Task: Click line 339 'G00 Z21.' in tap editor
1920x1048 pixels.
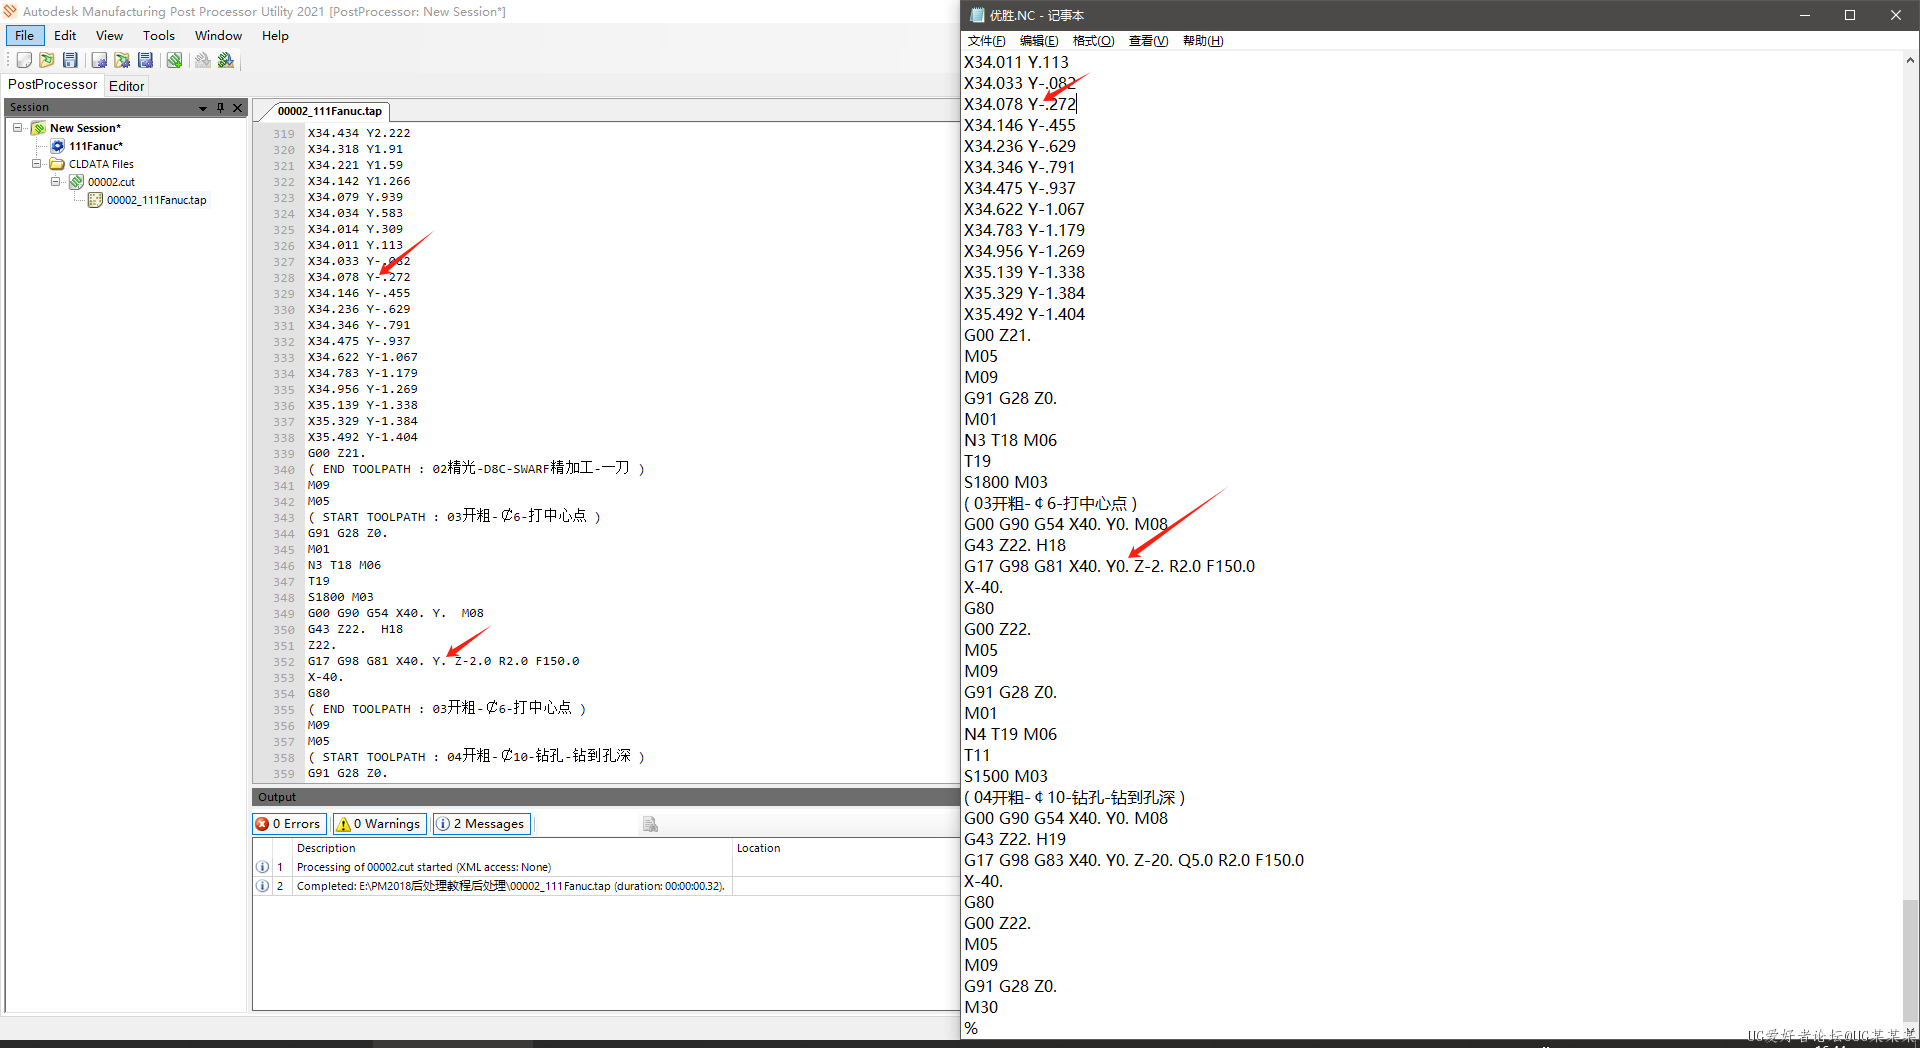Action: tap(336, 453)
